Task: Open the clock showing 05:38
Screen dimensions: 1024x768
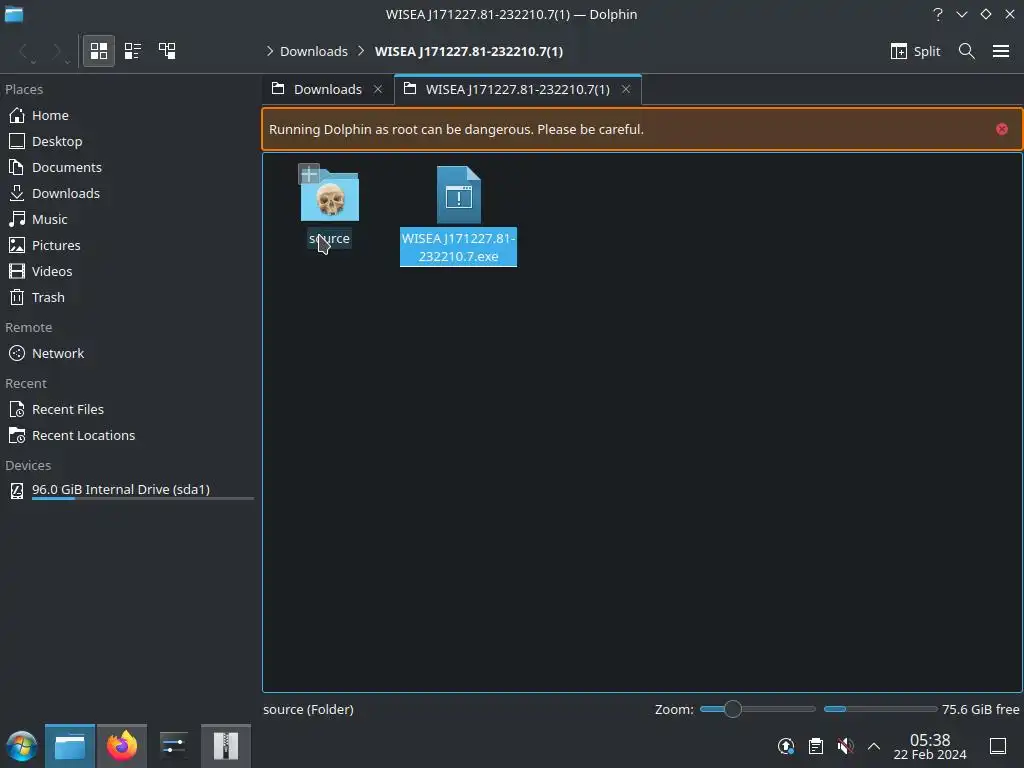Action: coord(930,746)
